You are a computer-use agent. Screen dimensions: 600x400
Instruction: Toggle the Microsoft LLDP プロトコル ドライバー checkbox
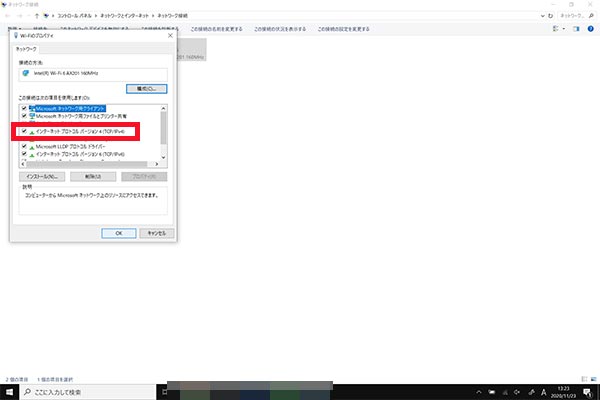tap(24, 147)
